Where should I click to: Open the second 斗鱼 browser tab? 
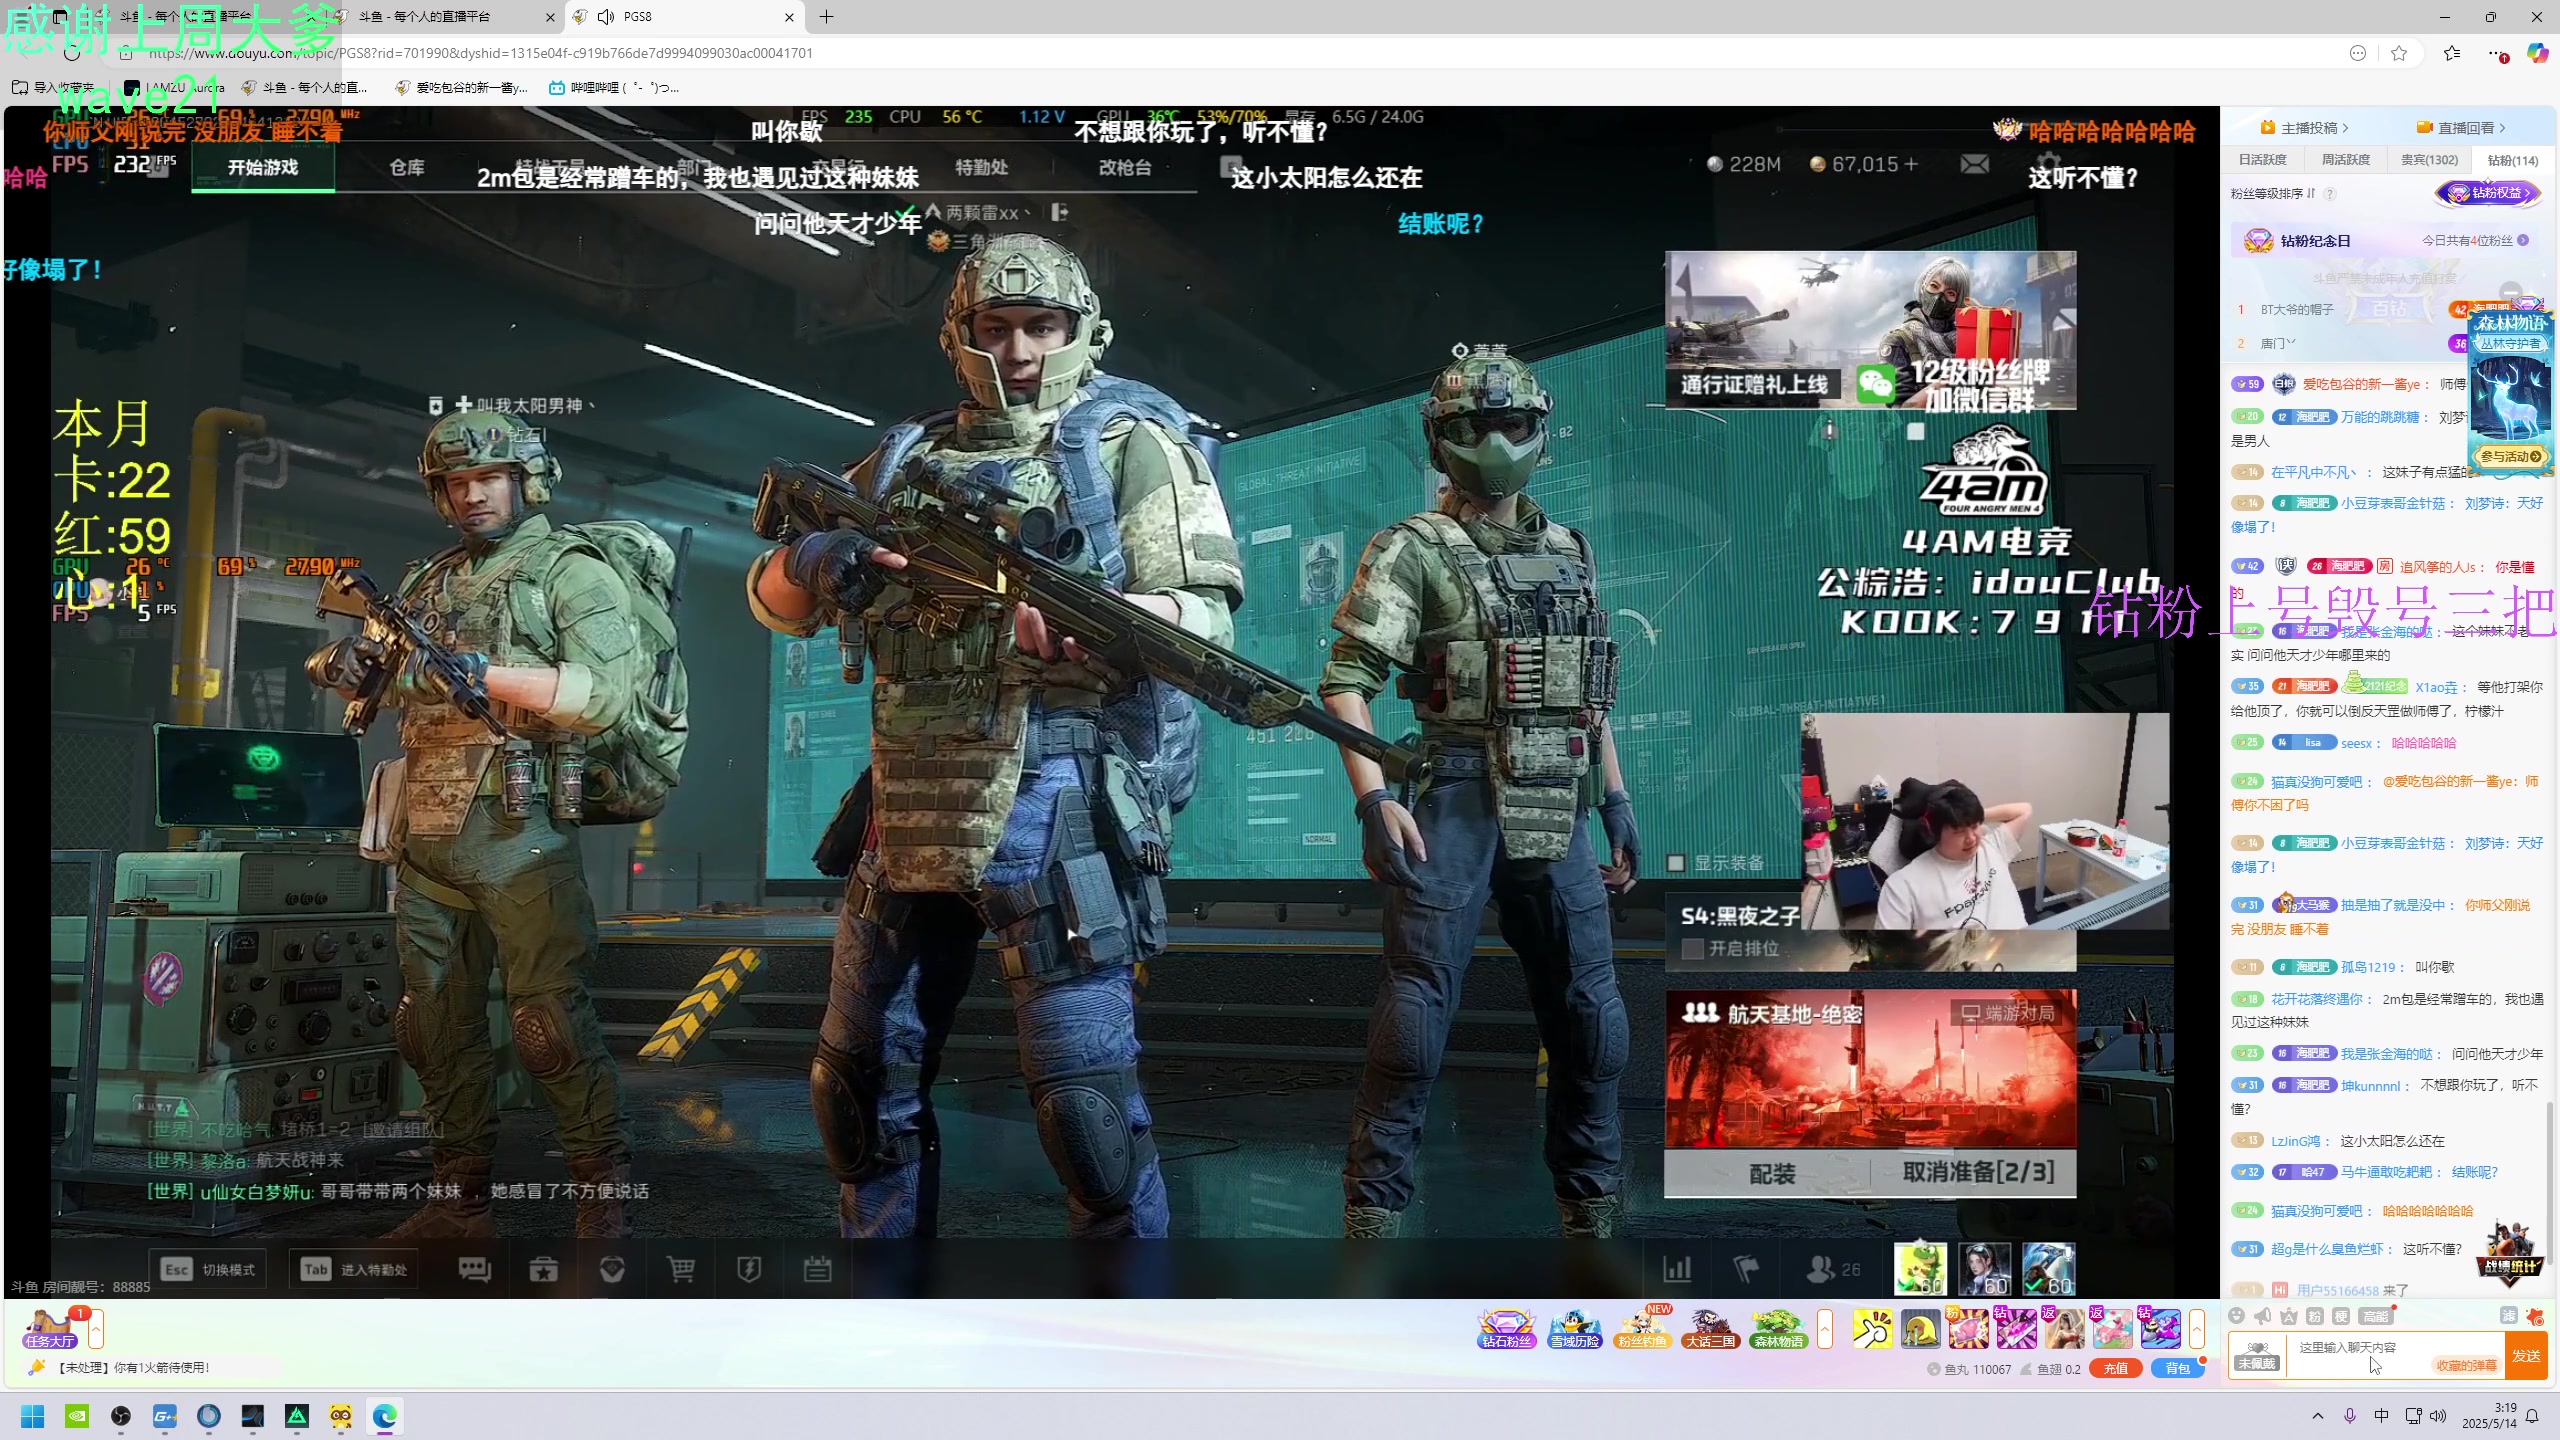445,17
